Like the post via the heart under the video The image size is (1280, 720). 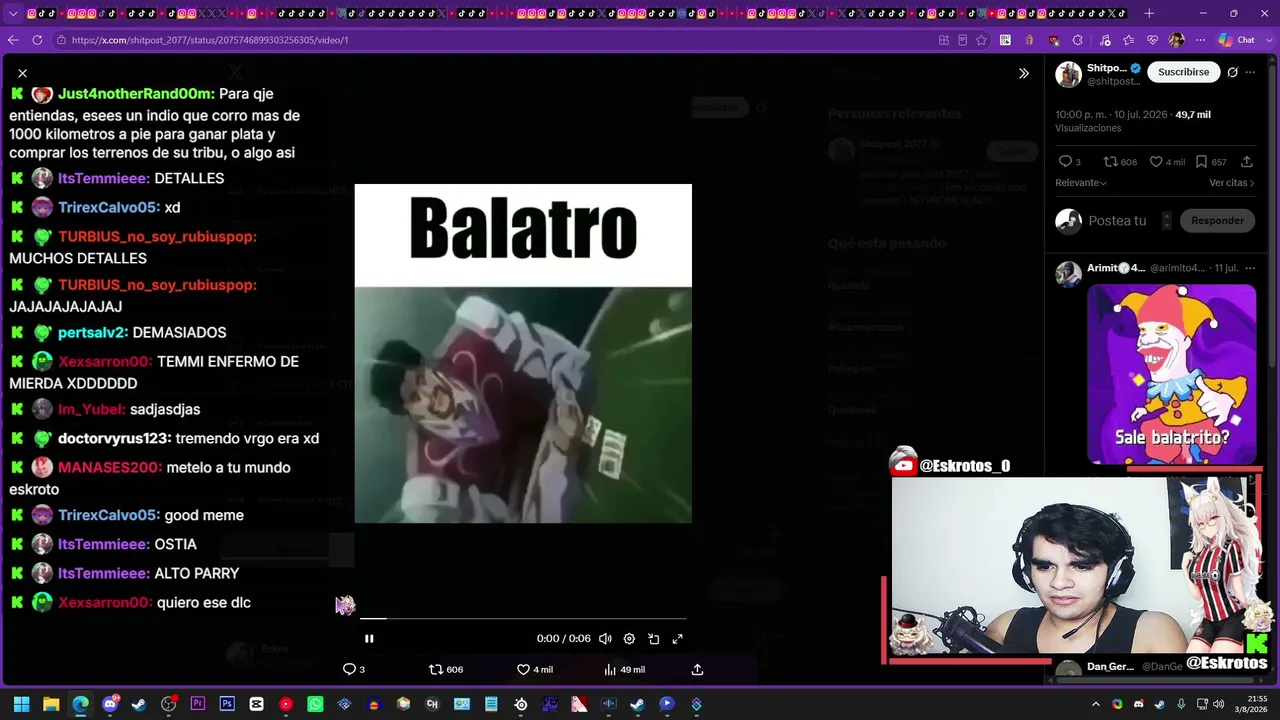[535, 670]
